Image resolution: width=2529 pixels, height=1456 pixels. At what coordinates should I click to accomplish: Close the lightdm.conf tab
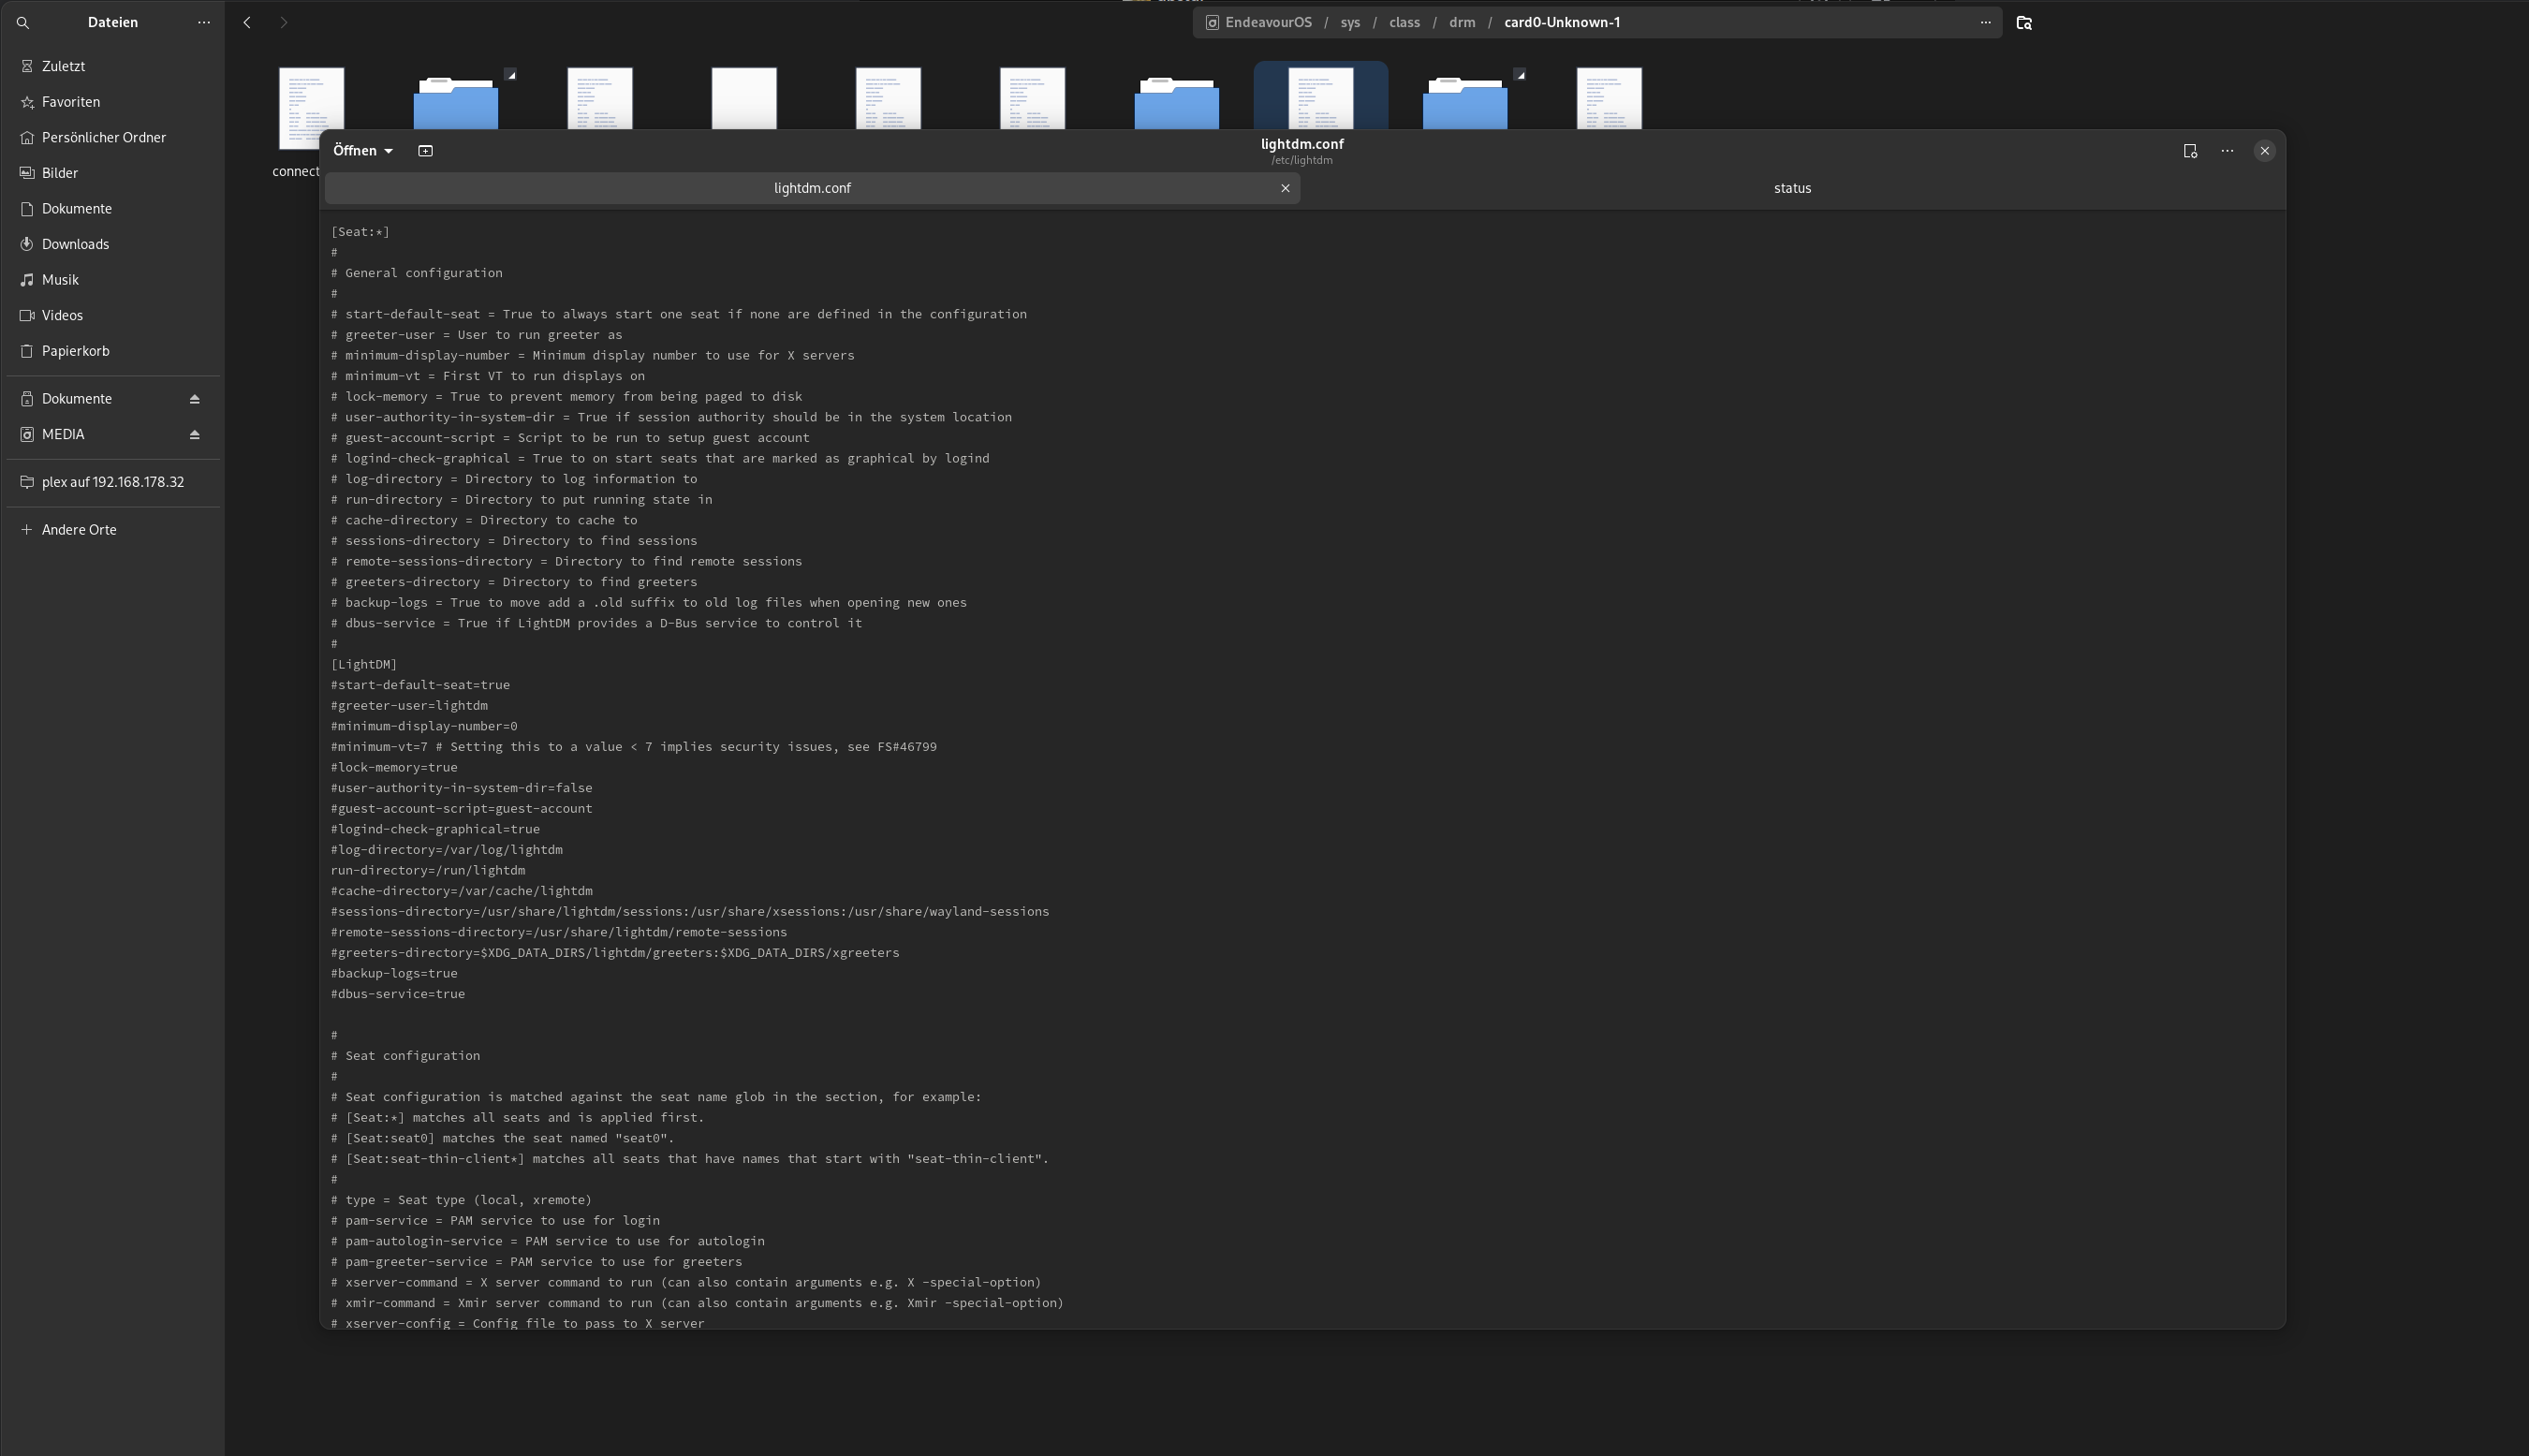click(1285, 188)
